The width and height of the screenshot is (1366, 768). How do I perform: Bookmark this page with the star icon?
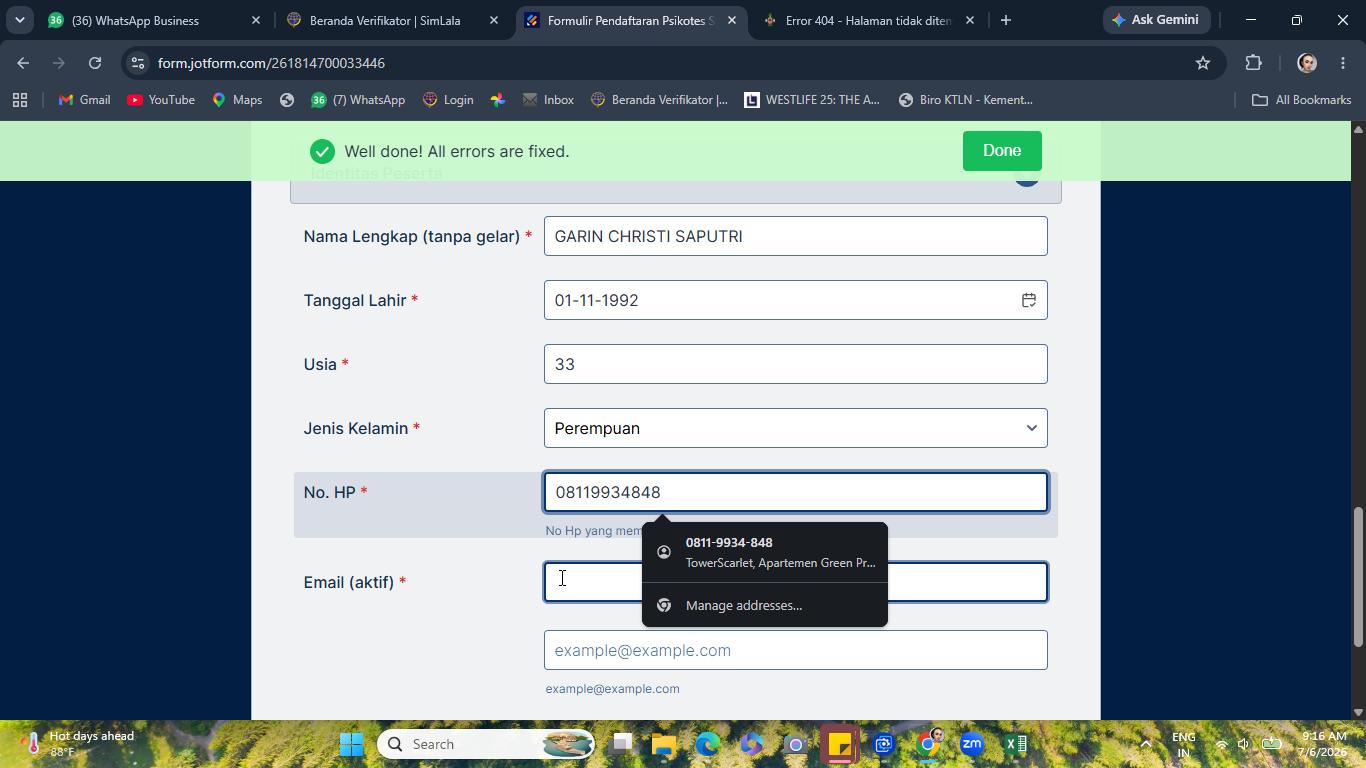(x=1203, y=63)
